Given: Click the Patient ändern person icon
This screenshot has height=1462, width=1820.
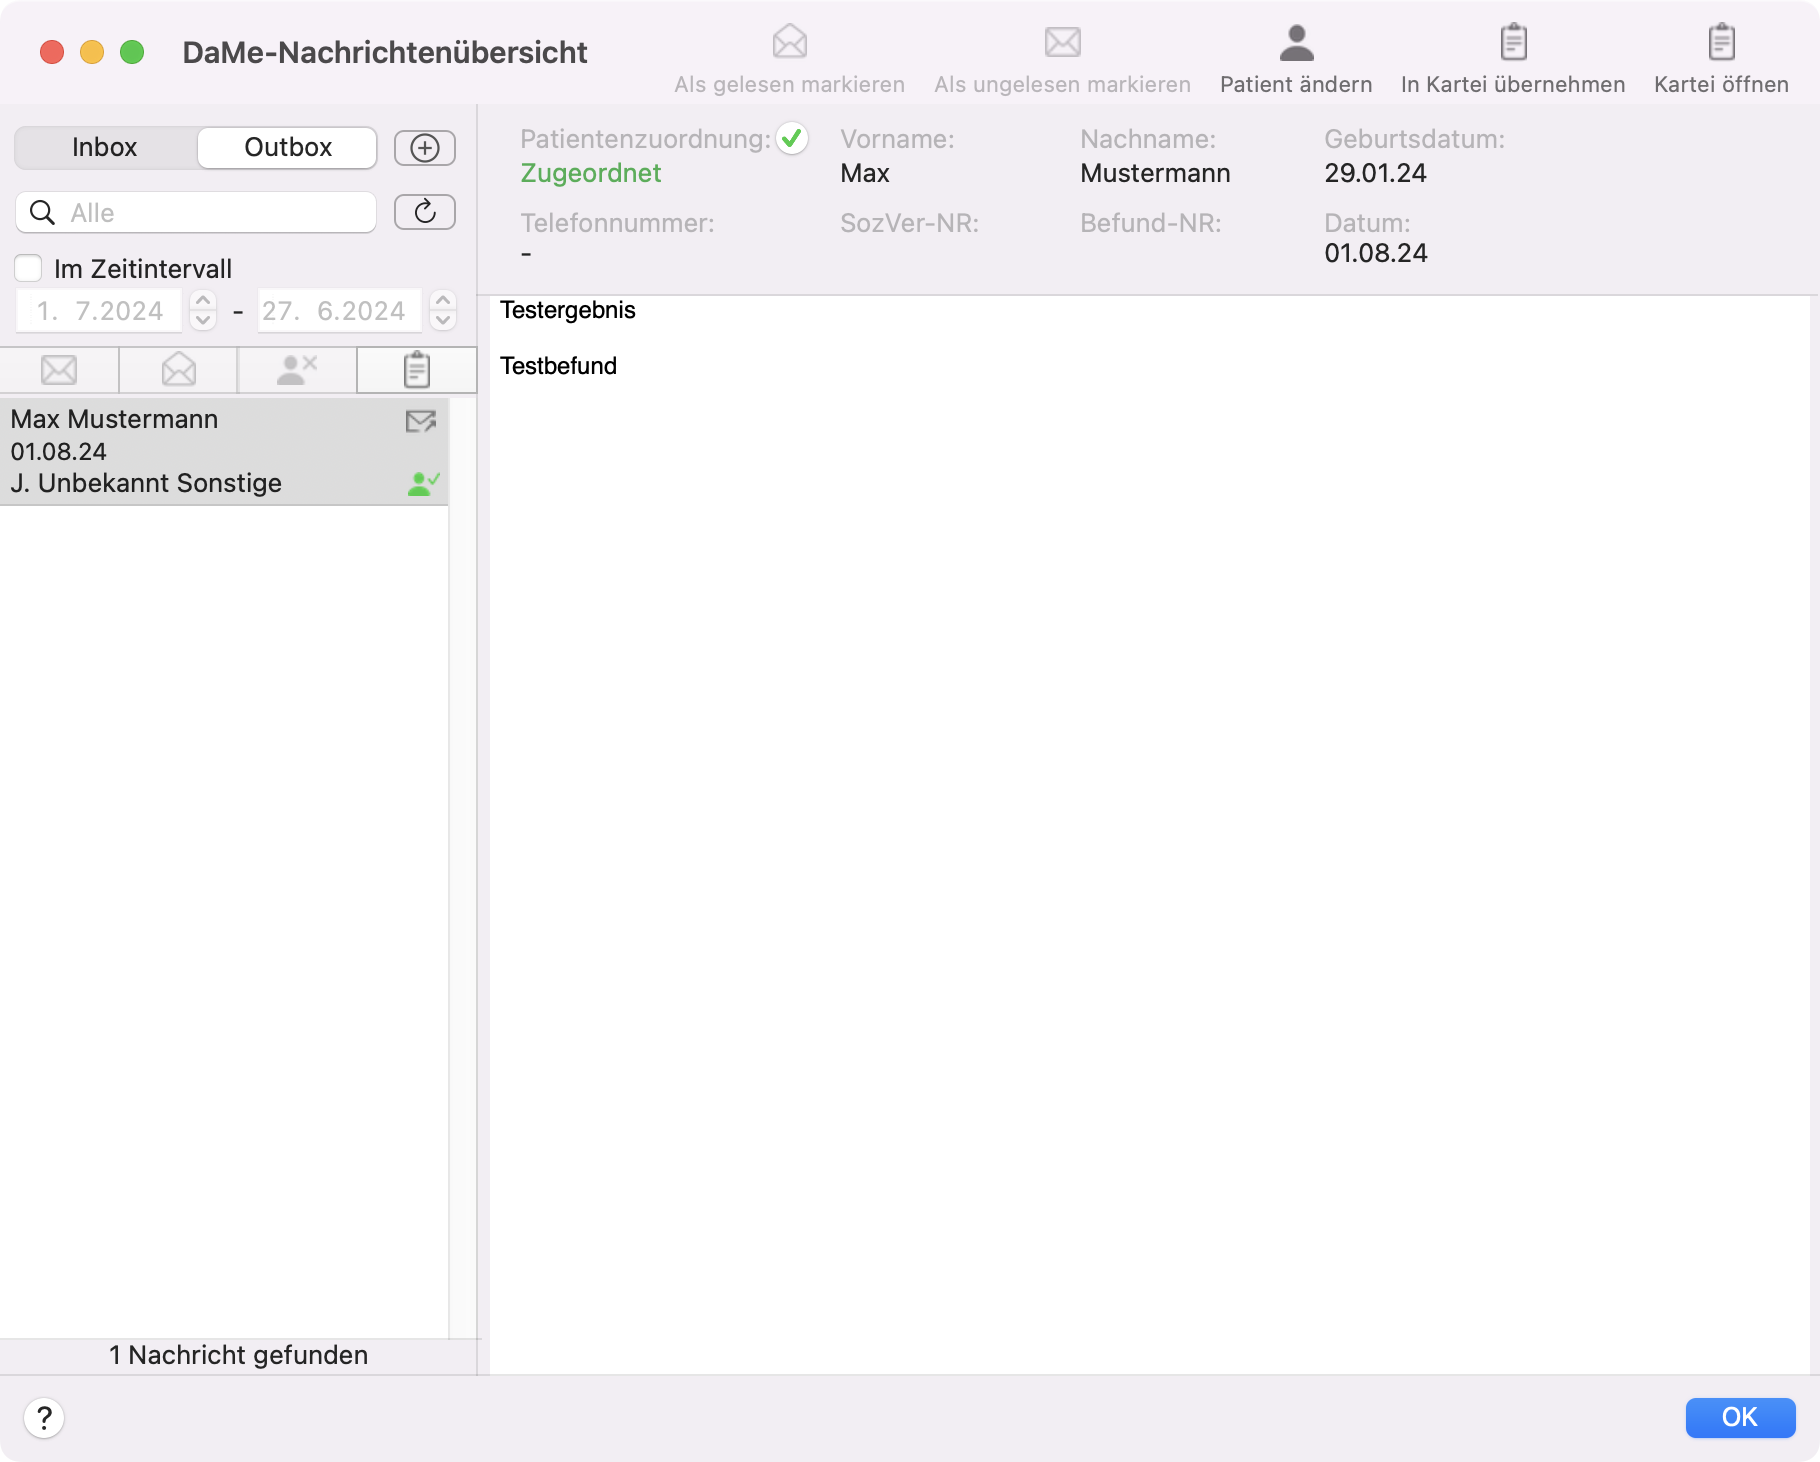Looking at the screenshot, I should (x=1297, y=42).
